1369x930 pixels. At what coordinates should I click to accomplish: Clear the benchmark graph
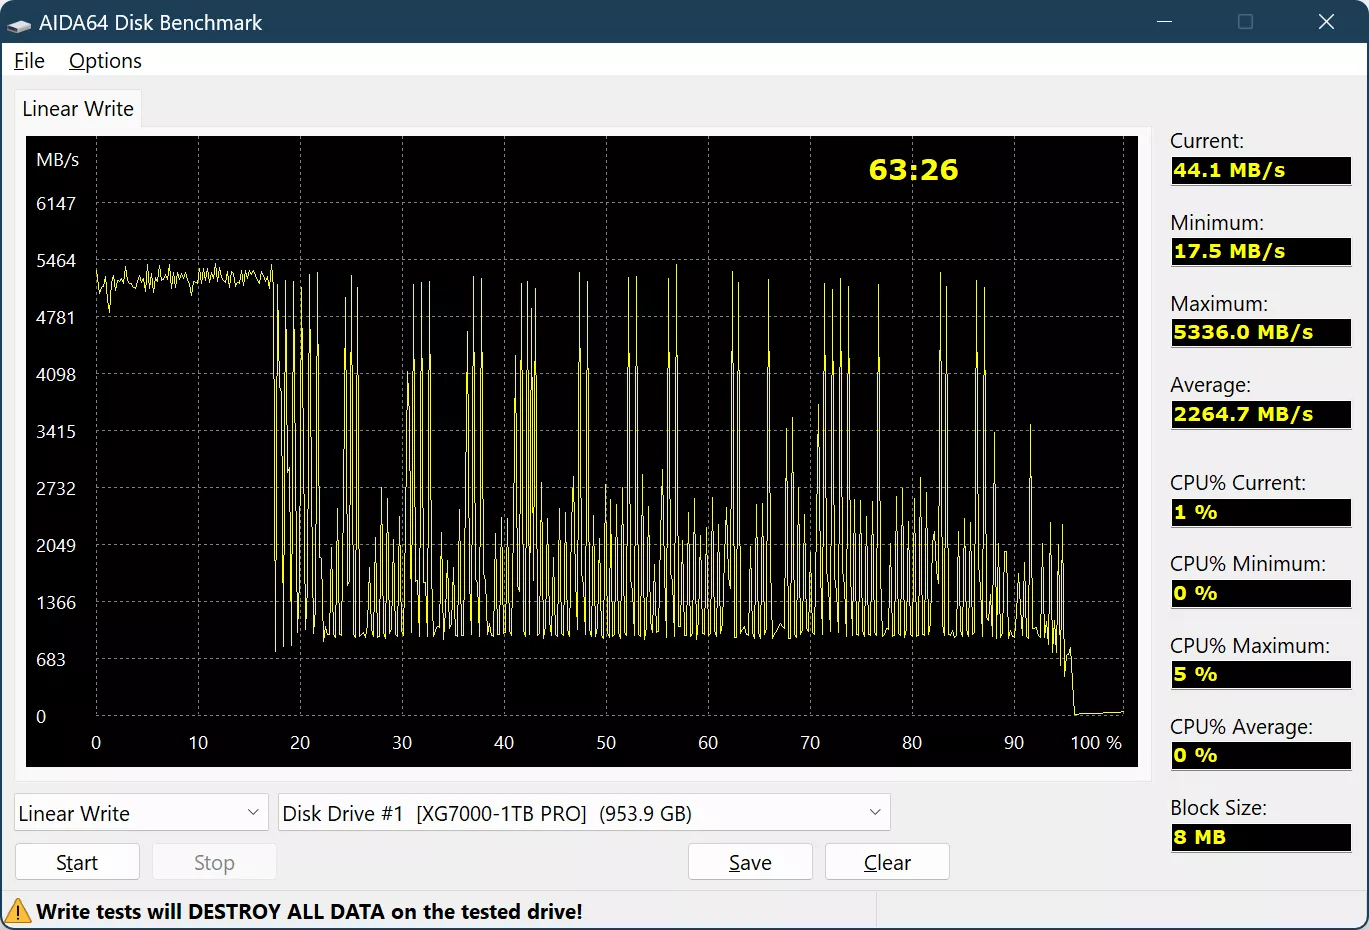pyautogui.click(x=887, y=862)
